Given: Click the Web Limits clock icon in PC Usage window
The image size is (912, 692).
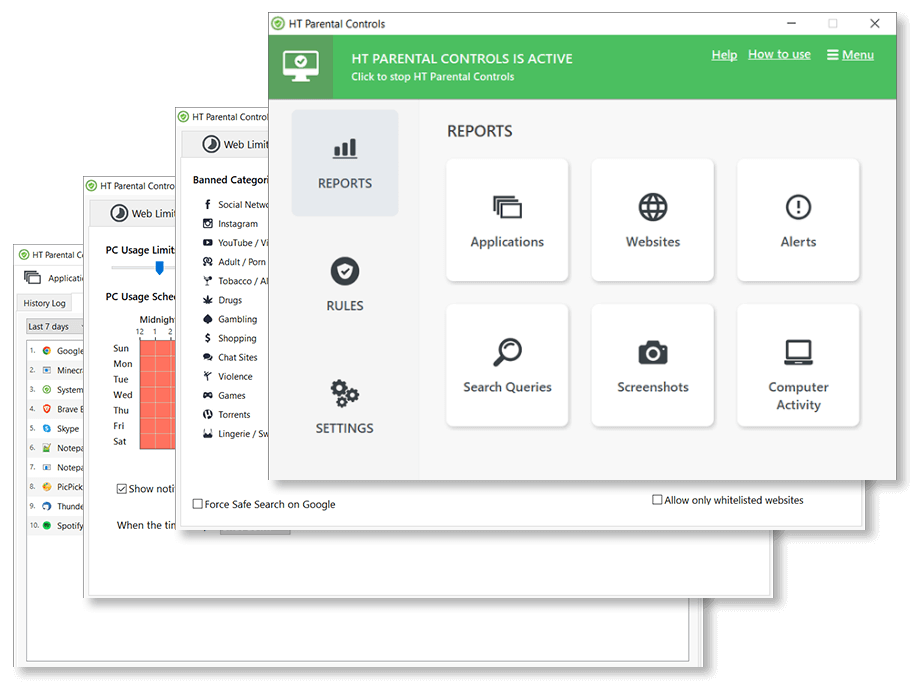Looking at the screenshot, I should (x=119, y=213).
